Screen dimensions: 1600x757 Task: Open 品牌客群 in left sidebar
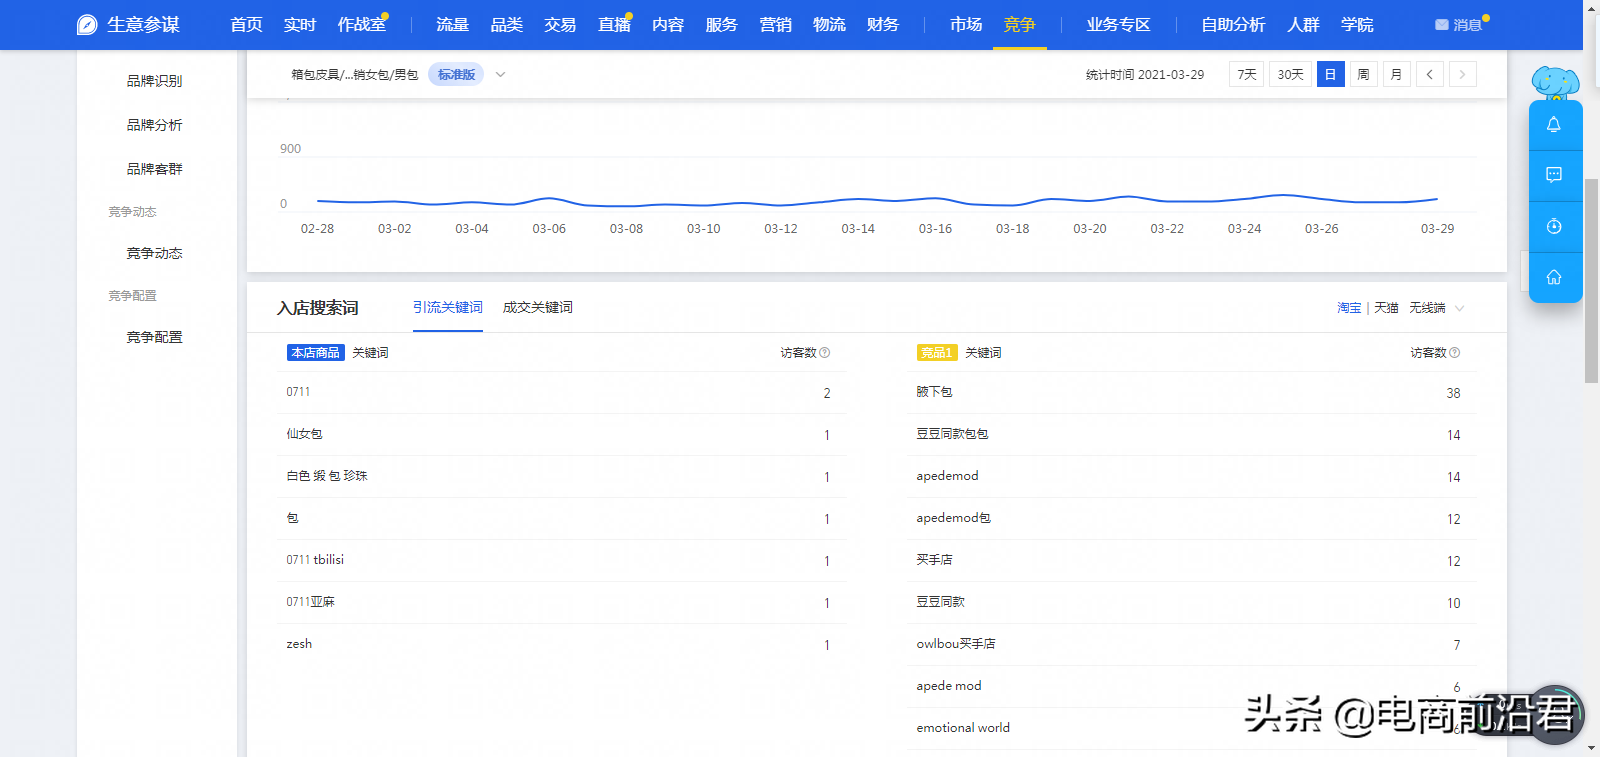(x=155, y=169)
